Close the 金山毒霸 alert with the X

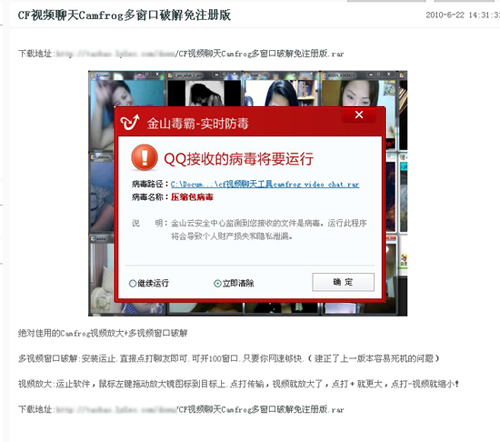click(359, 115)
